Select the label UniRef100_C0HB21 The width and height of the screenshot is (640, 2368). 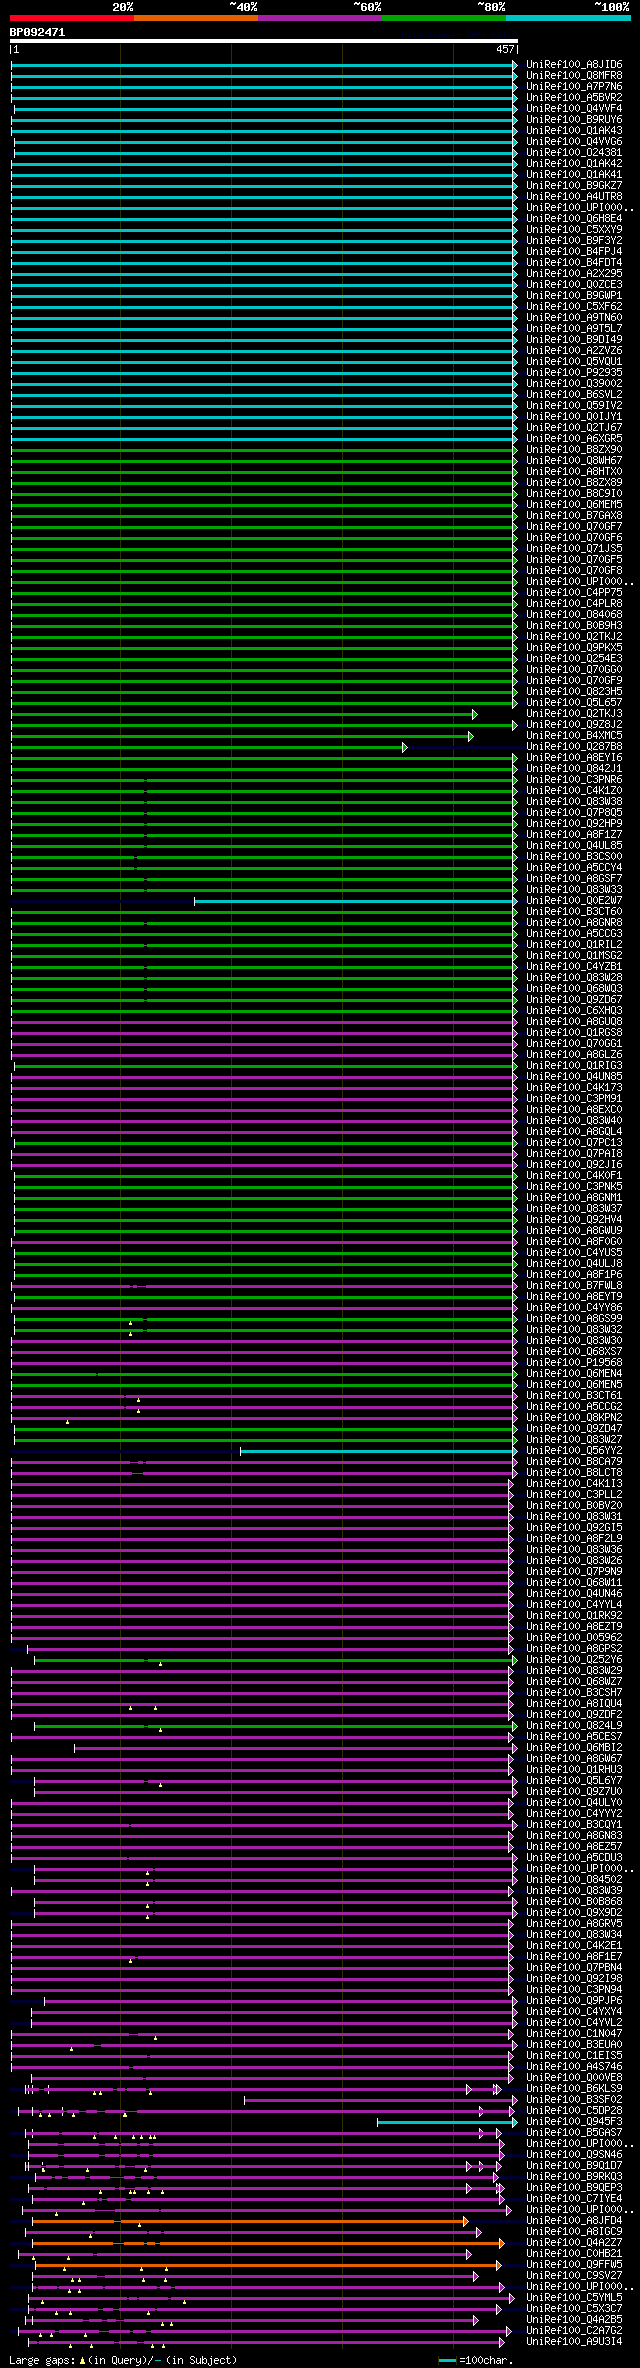point(574,2254)
